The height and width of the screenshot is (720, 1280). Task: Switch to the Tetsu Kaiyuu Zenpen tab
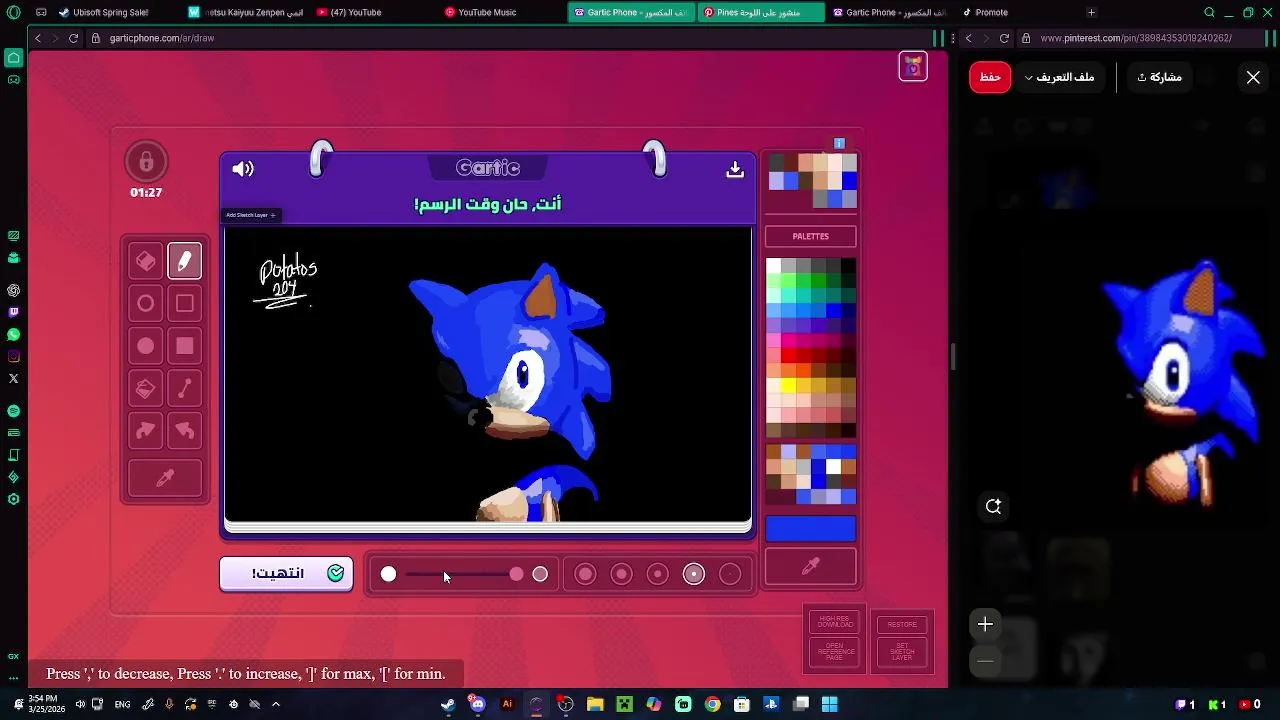[x=246, y=12]
